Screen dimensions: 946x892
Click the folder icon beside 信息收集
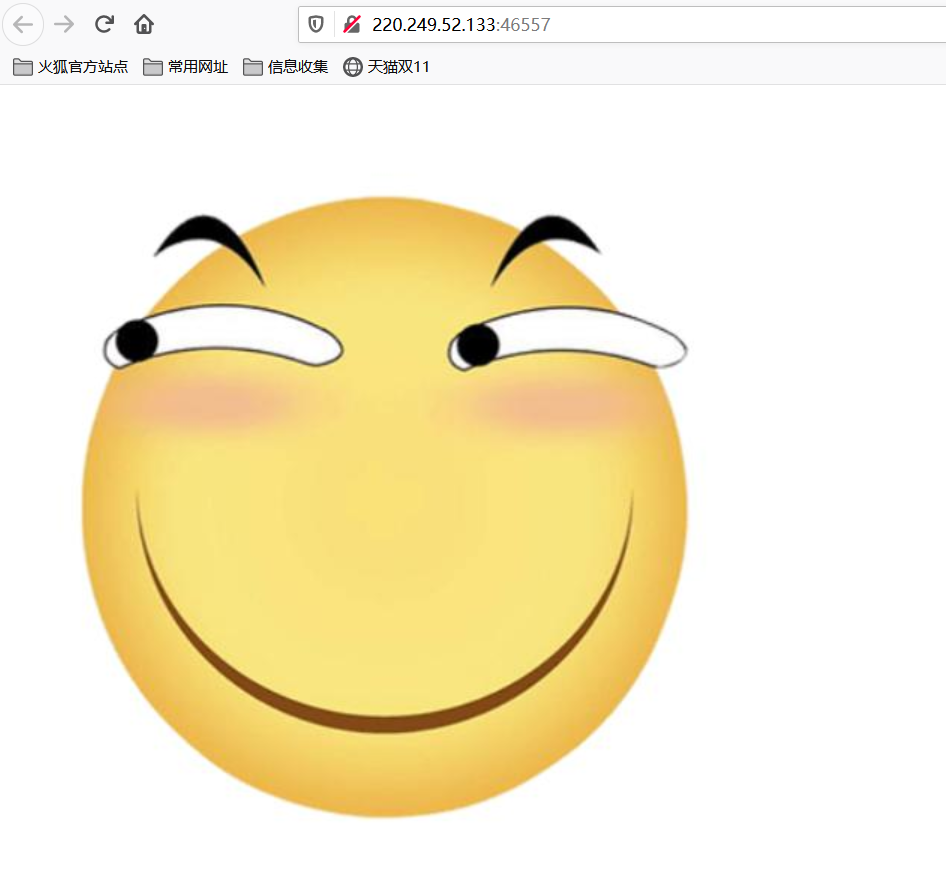[x=252, y=67]
